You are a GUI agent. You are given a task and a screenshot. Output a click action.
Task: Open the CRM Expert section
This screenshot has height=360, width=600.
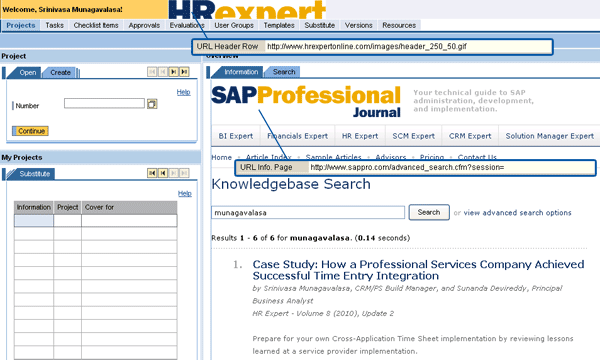coord(470,136)
